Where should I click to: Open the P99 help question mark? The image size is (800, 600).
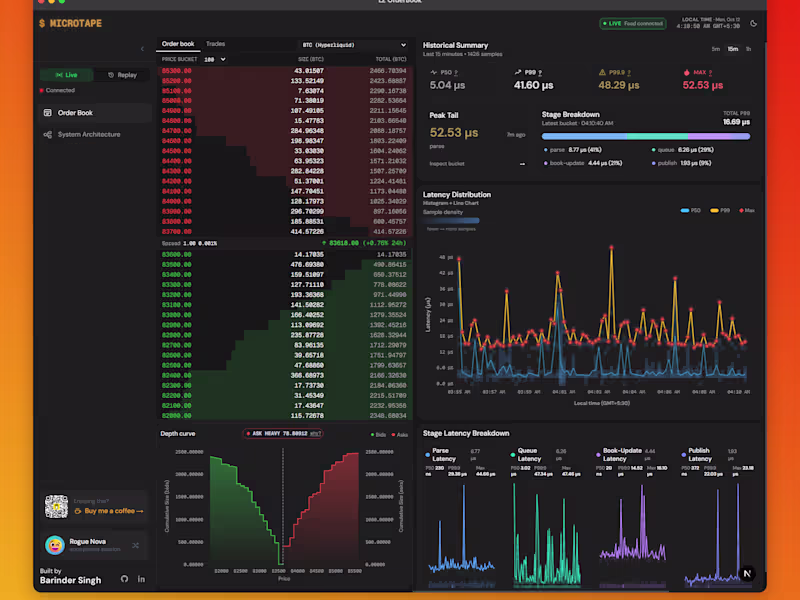pos(540,73)
